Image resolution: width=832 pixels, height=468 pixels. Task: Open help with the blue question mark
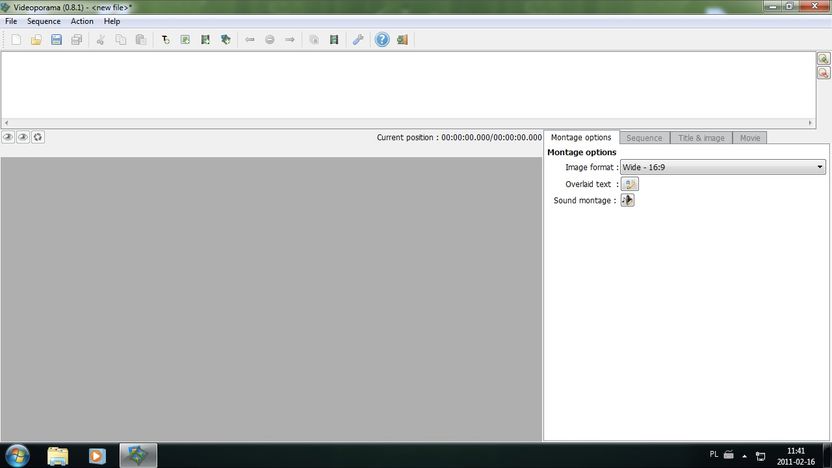click(382, 40)
